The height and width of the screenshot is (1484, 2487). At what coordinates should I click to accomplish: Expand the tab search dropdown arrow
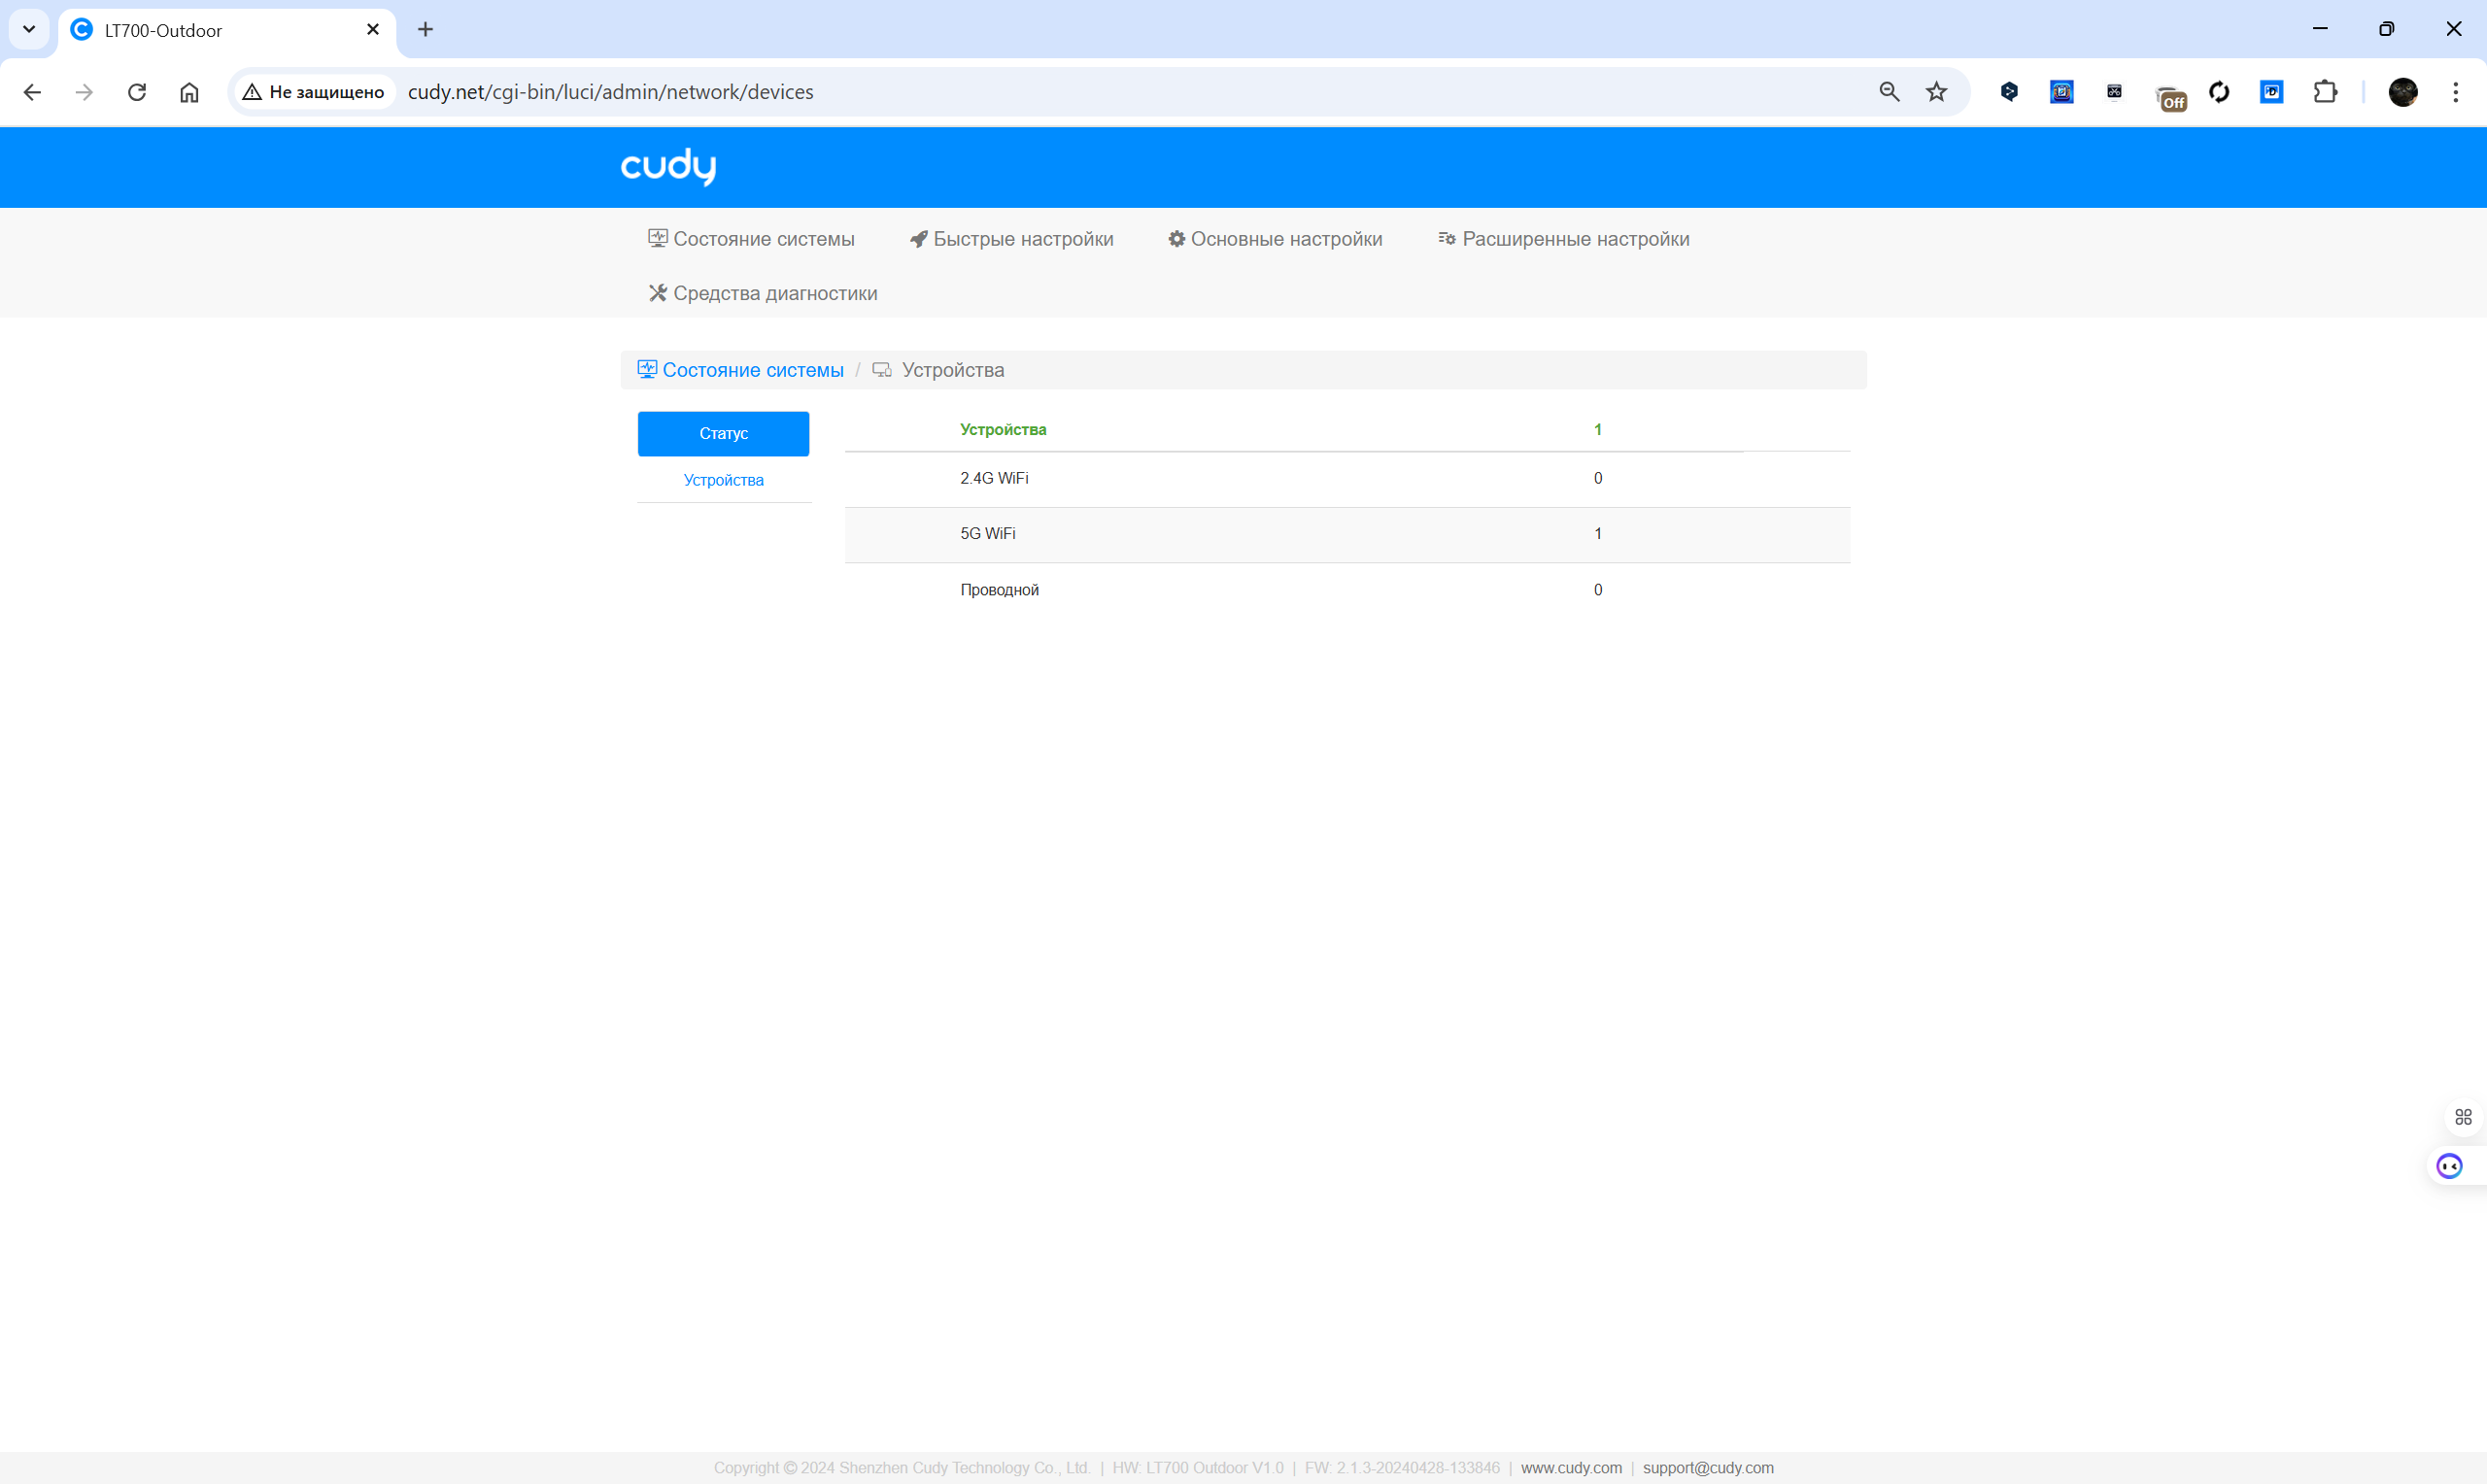[x=29, y=29]
